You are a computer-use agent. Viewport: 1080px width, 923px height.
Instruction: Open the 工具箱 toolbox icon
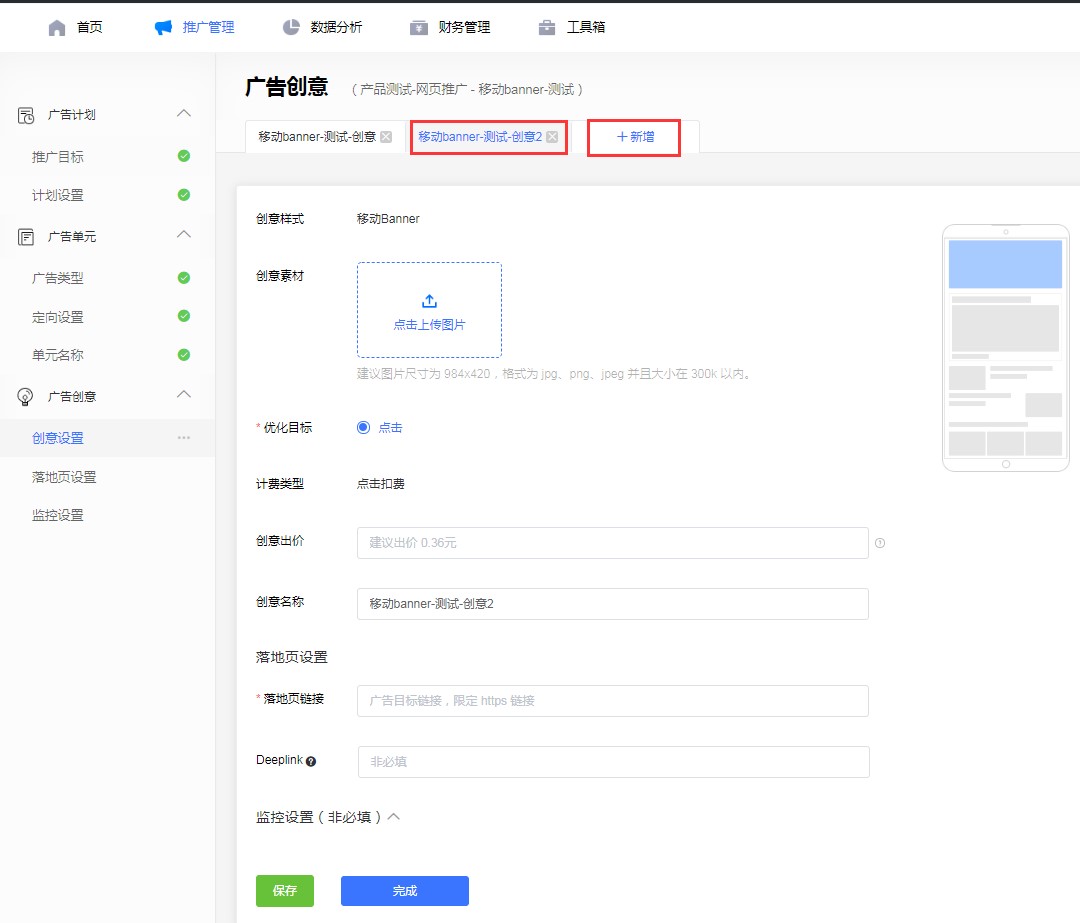click(x=546, y=27)
